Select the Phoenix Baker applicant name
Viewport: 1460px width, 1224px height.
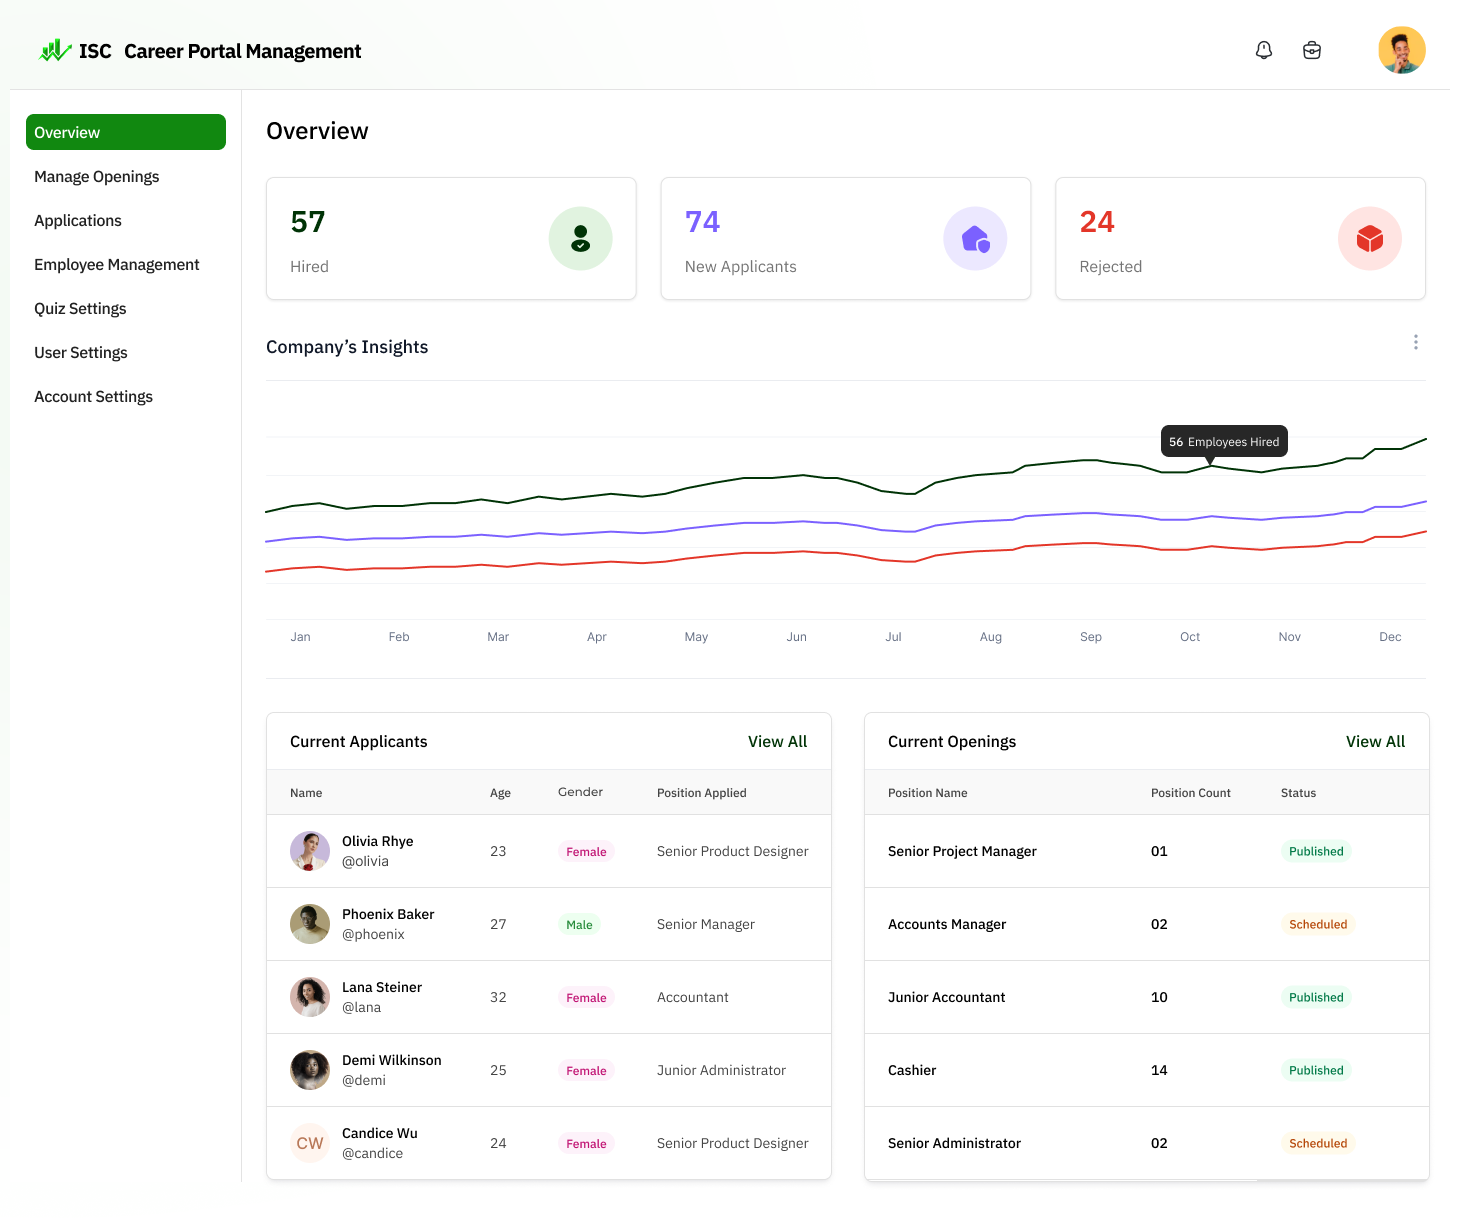pos(388,914)
